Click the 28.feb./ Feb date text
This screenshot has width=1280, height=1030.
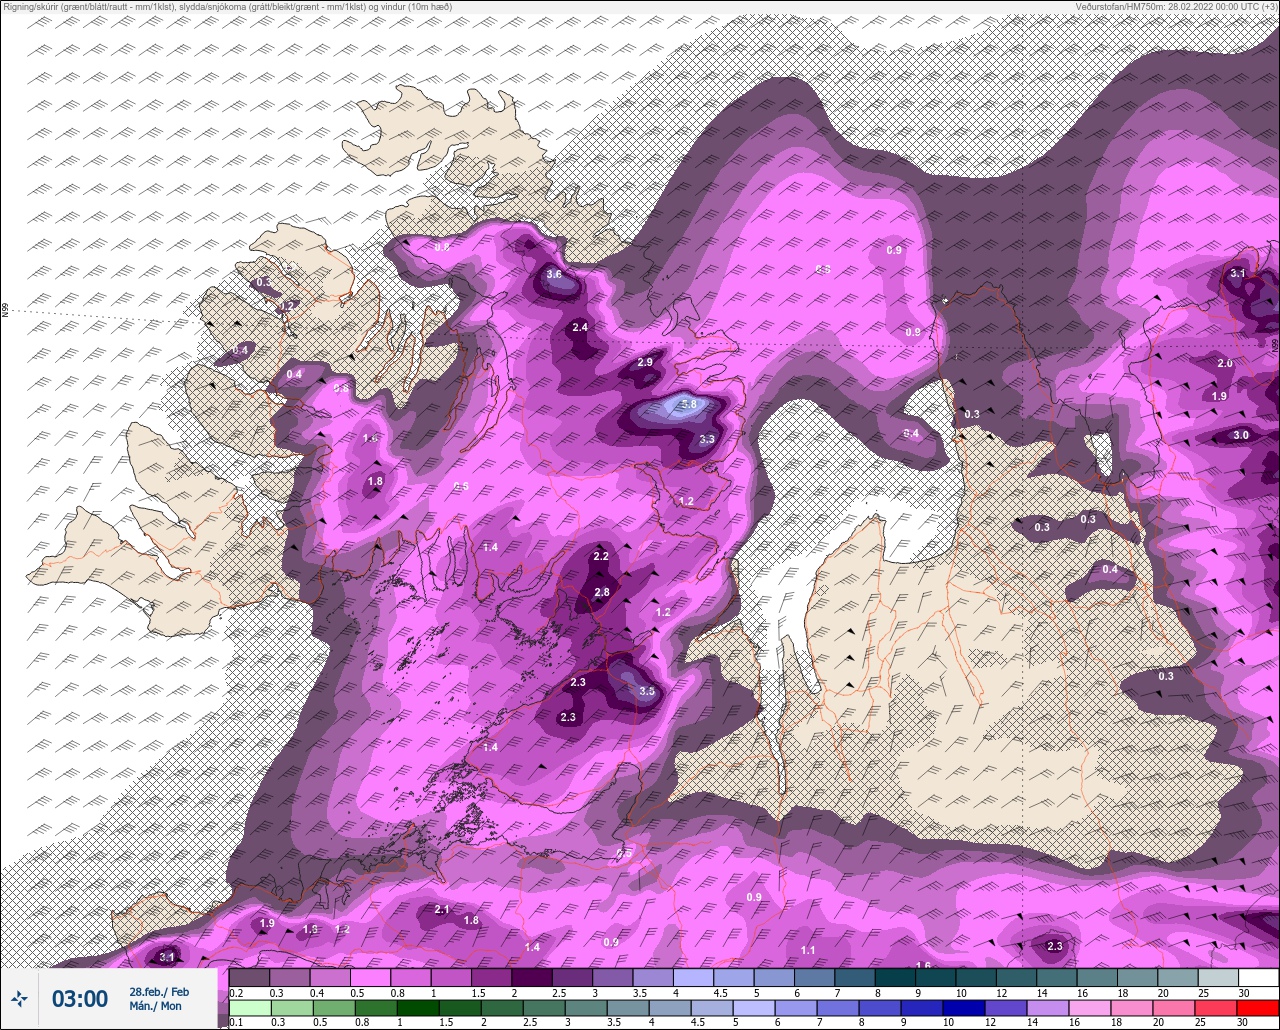tap(159, 992)
